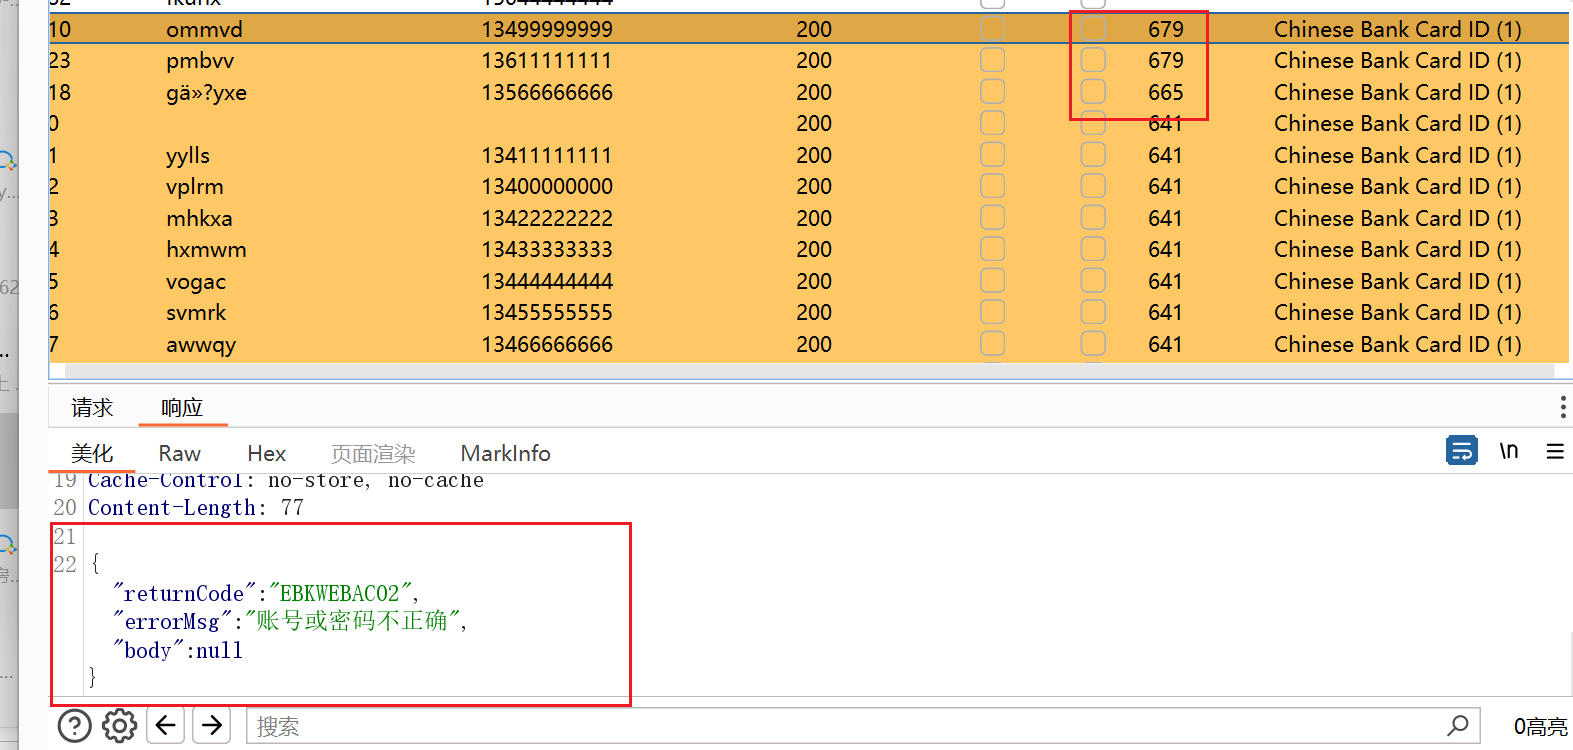
Task: Click response length 665 cell
Action: (x=1166, y=93)
